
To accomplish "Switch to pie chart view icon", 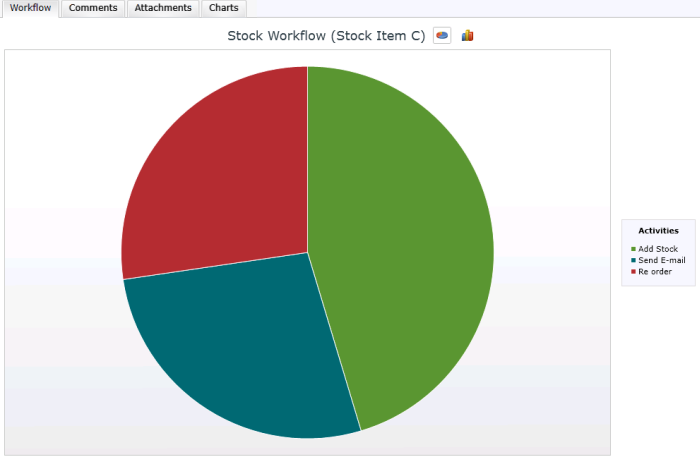I will [x=442, y=35].
